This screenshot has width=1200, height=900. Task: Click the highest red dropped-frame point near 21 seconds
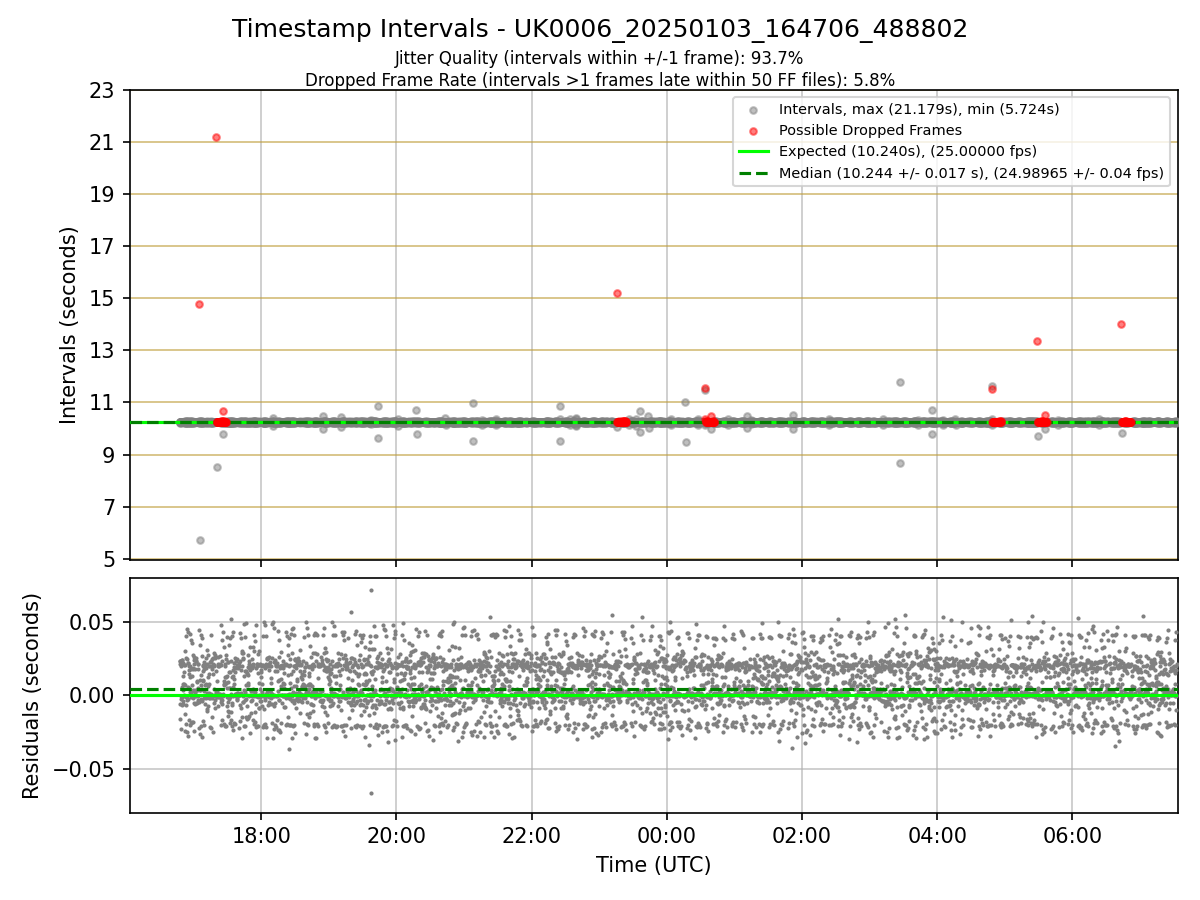click(216, 137)
